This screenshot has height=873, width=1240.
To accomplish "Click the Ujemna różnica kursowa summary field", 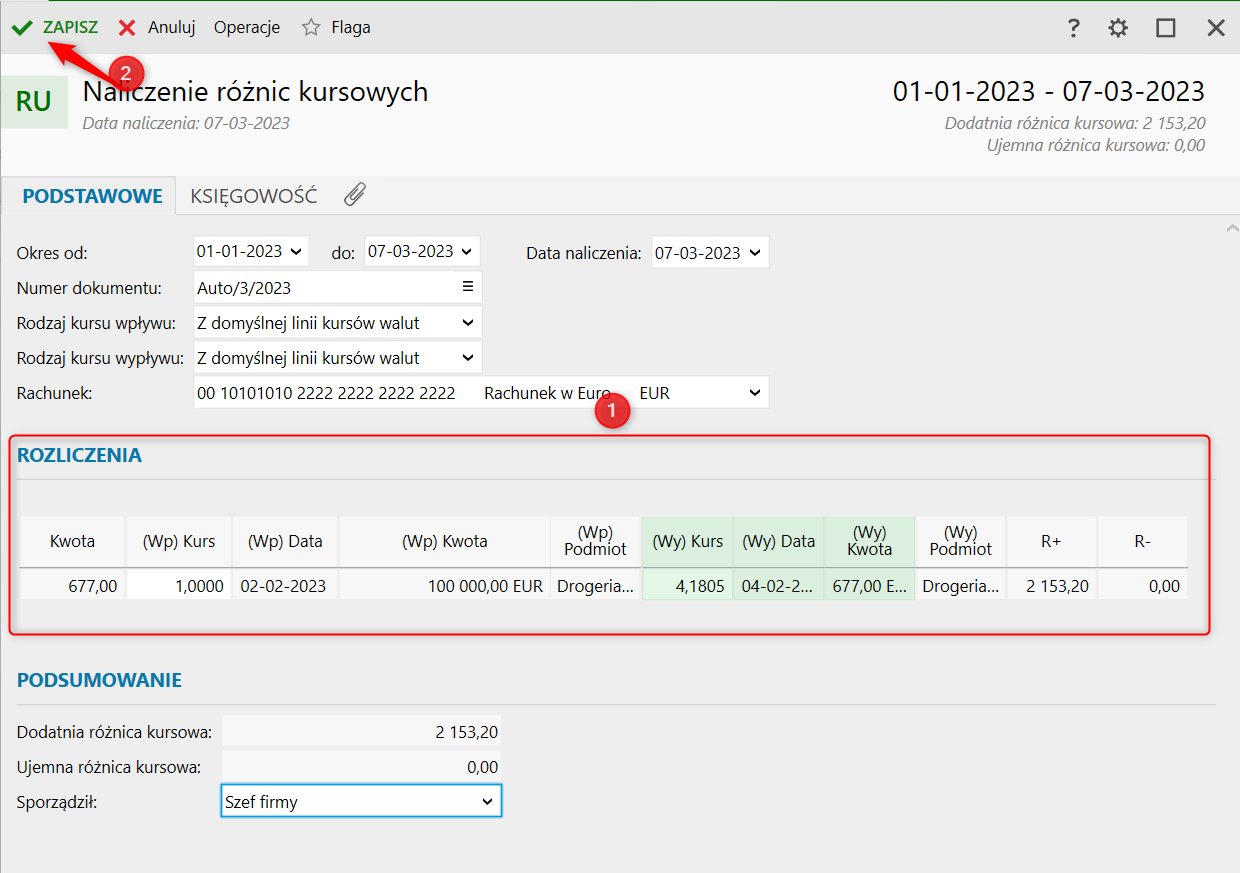I will pos(361,767).
